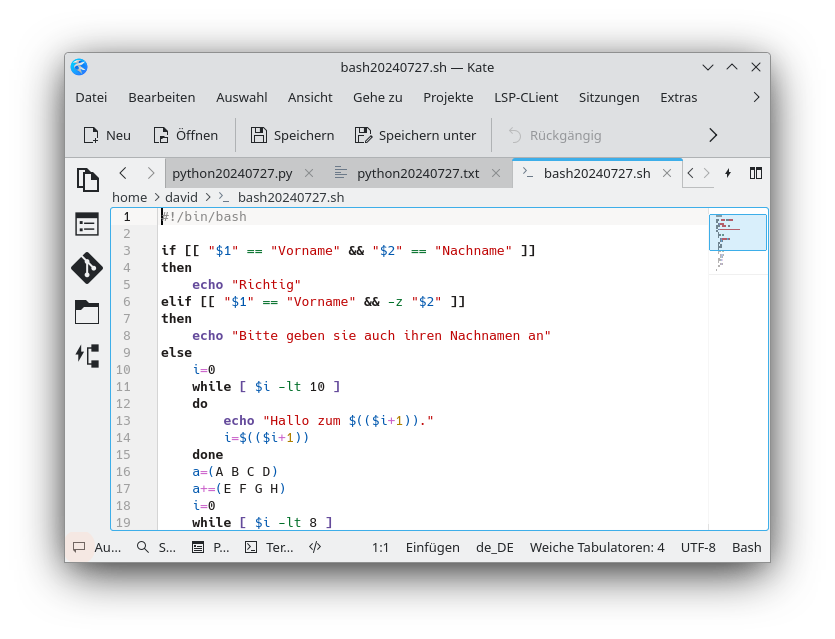
Task: Toggle the Terminal panel in status bar
Action: point(269,547)
